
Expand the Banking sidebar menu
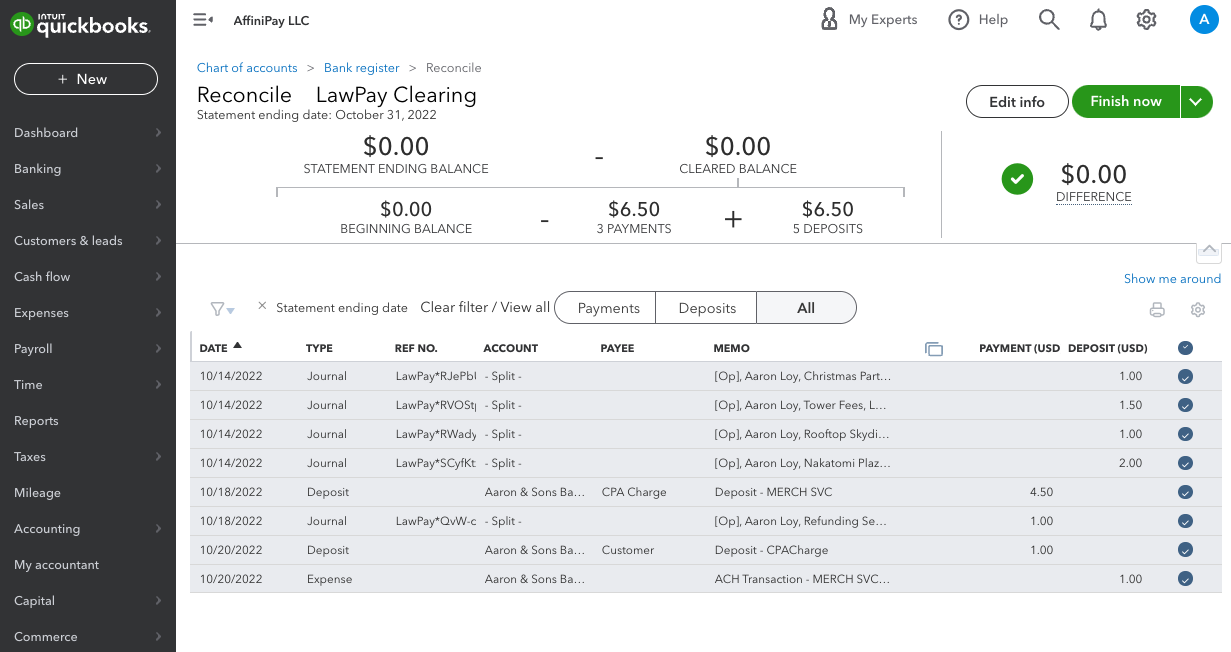tap(87, 169)
